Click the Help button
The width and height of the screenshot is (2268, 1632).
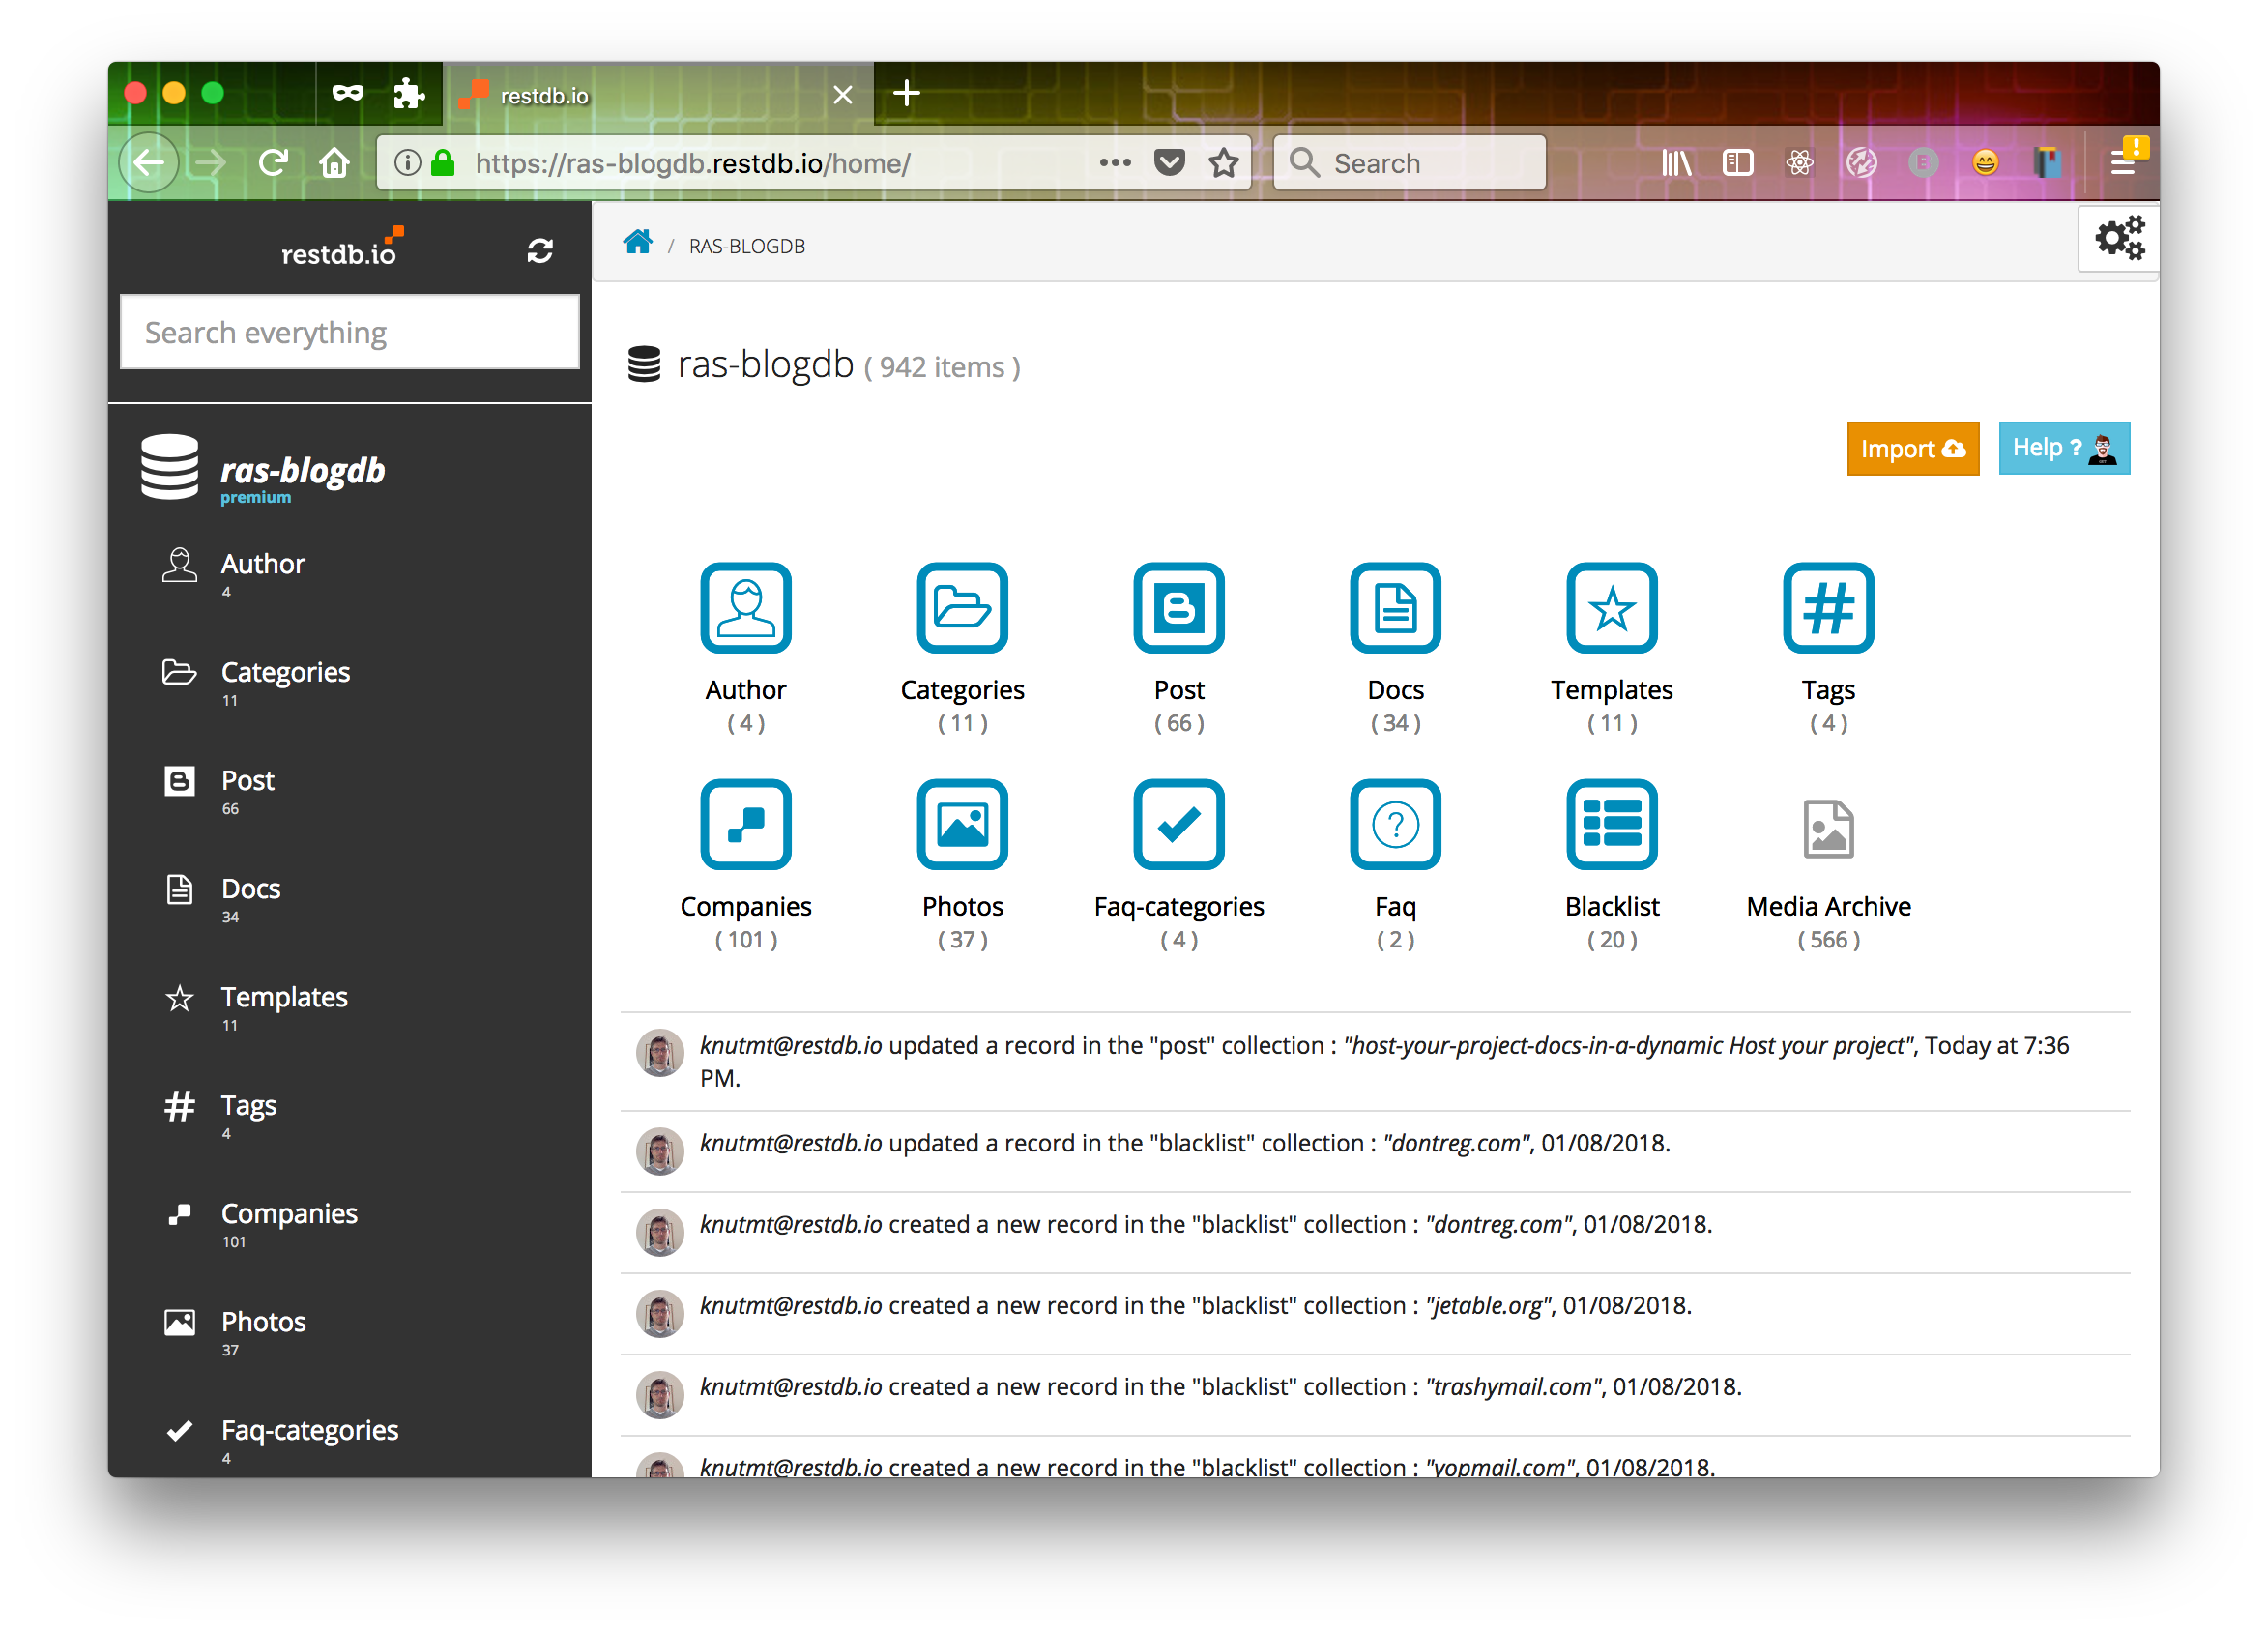pos(2063,448)
